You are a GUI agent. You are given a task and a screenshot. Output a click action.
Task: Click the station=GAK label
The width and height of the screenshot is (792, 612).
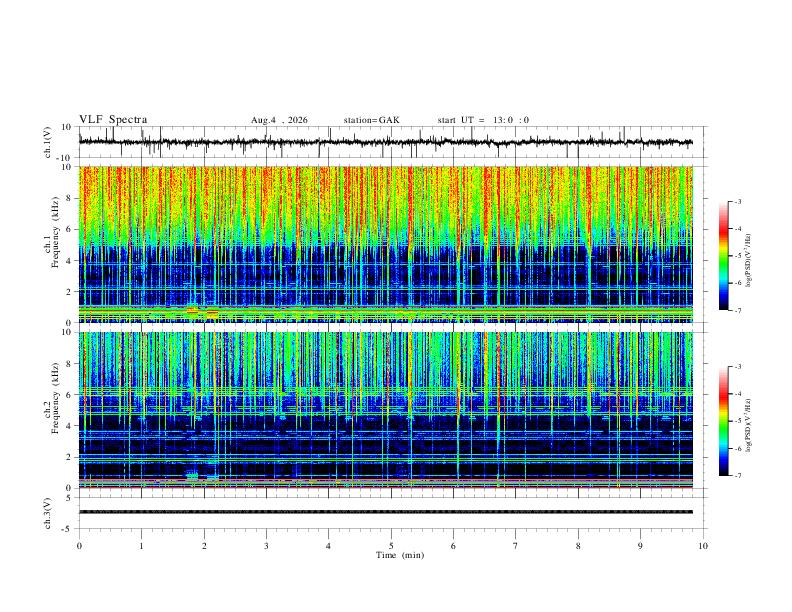(371, 120)
